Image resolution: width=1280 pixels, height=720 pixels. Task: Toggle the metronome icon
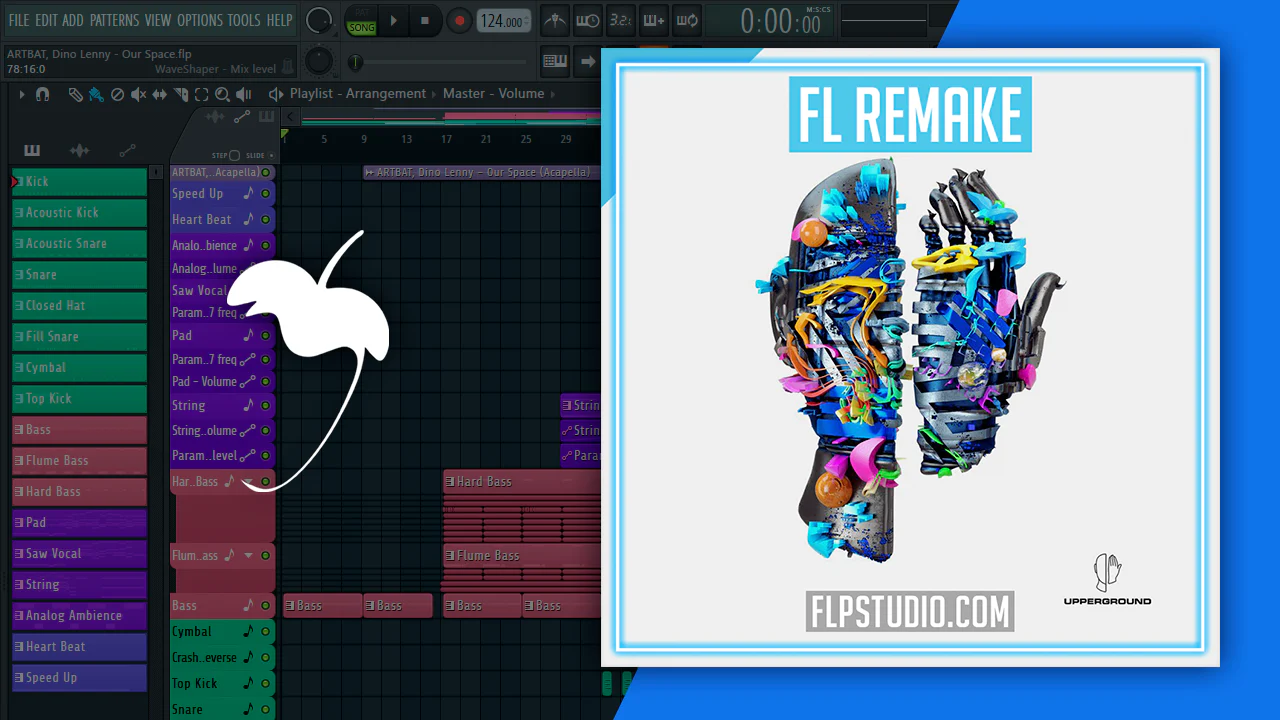point(554,20)
